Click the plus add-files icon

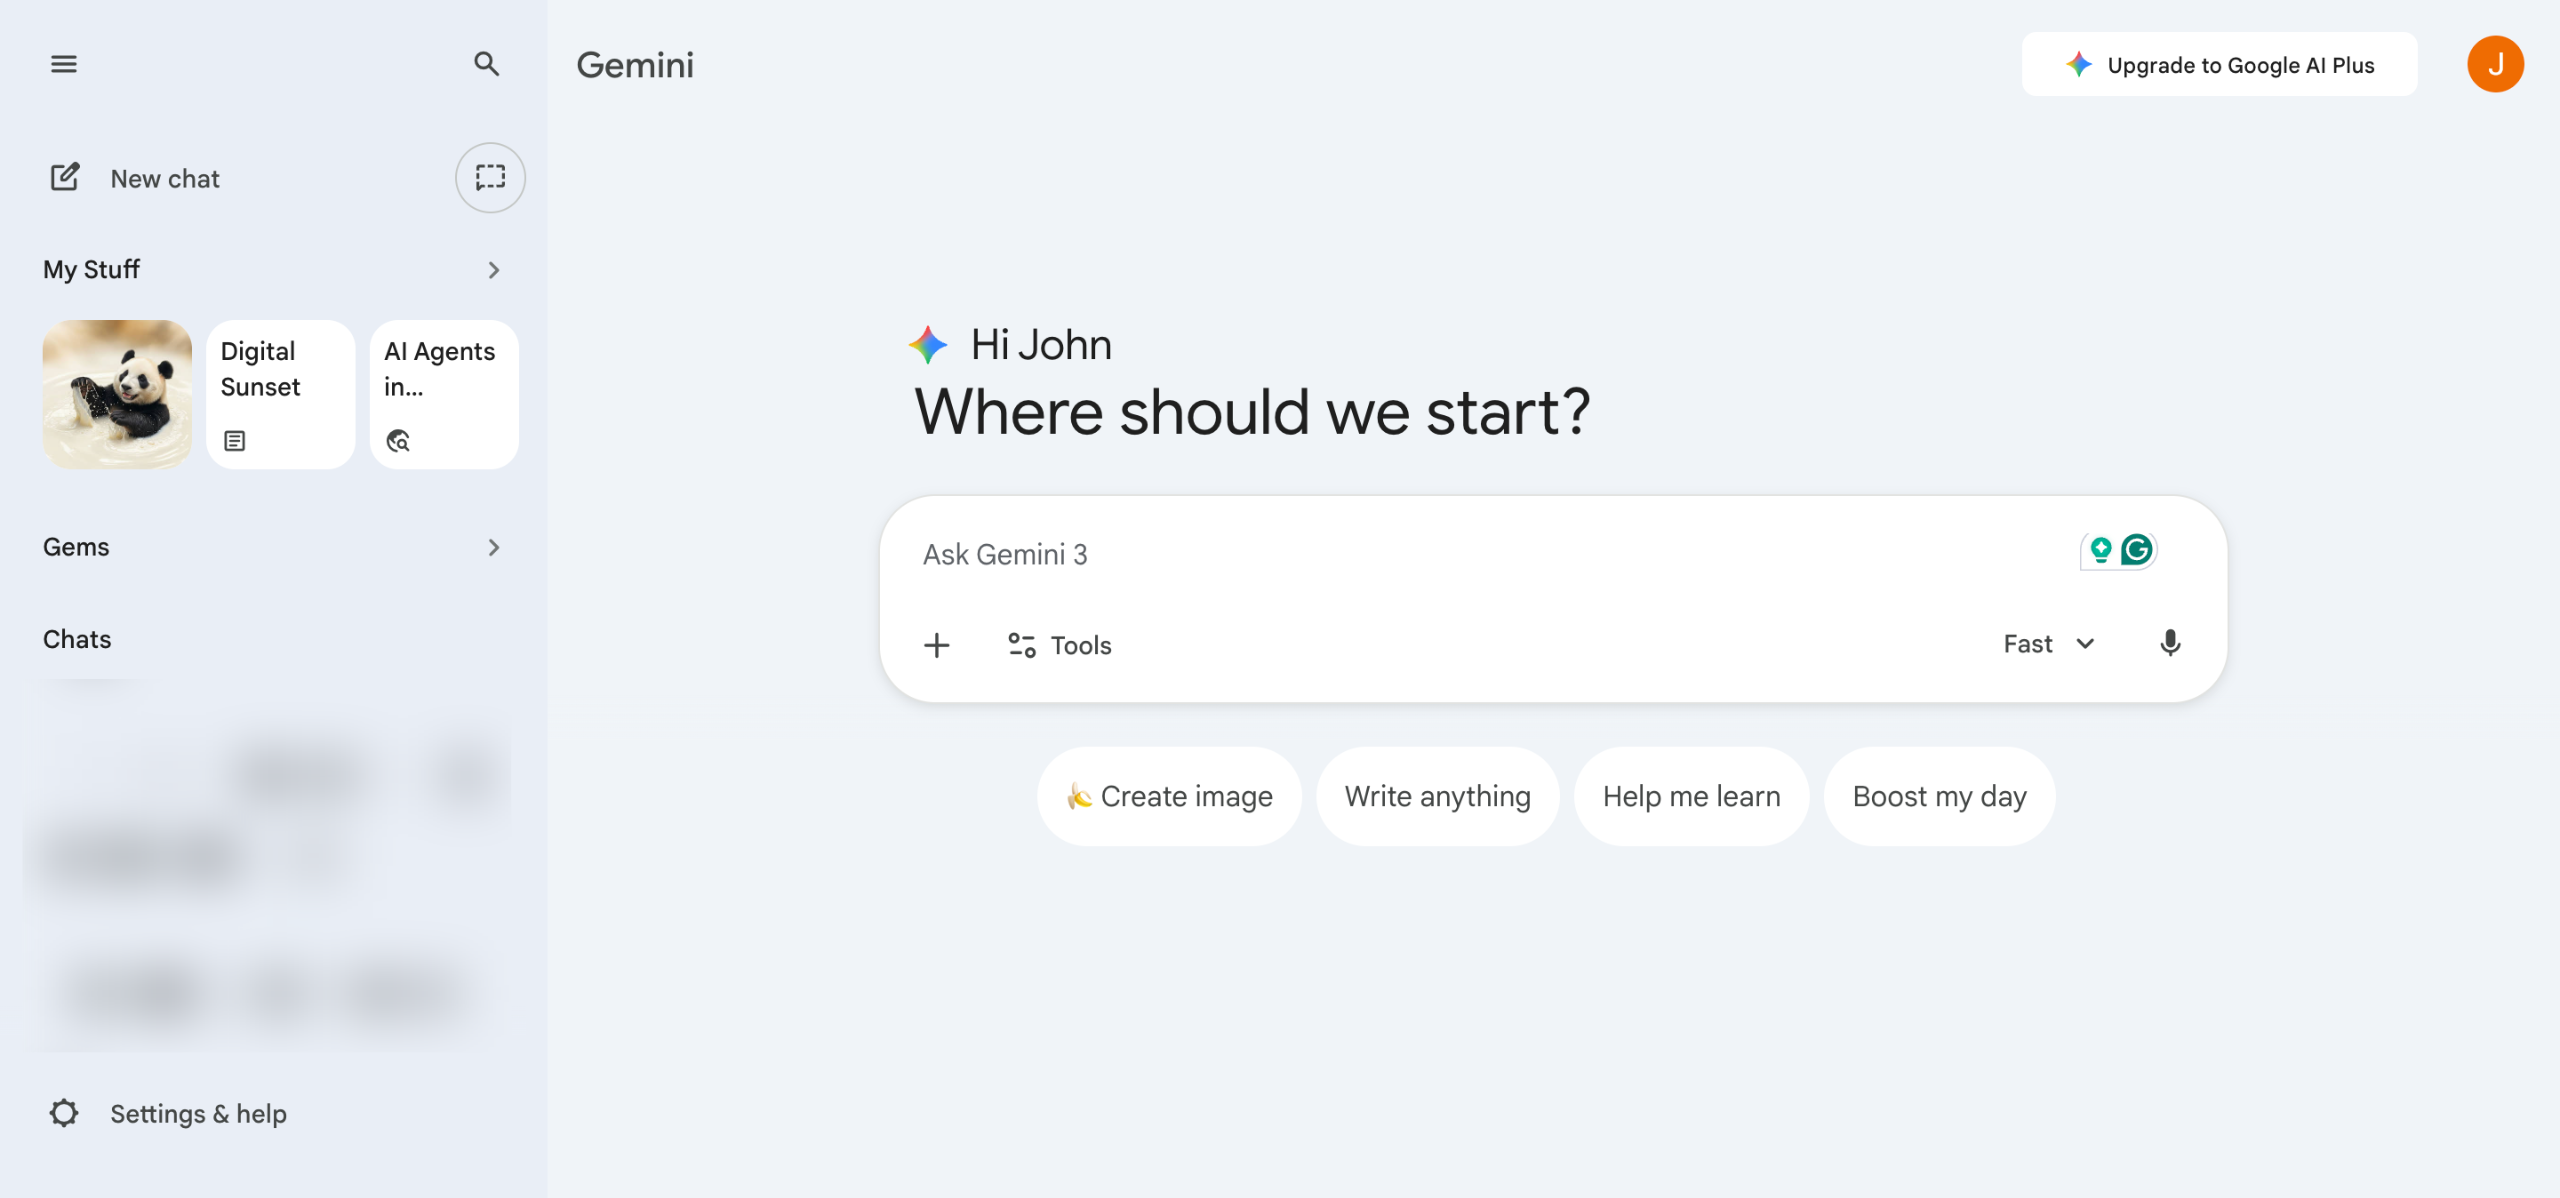pos(937,645)
